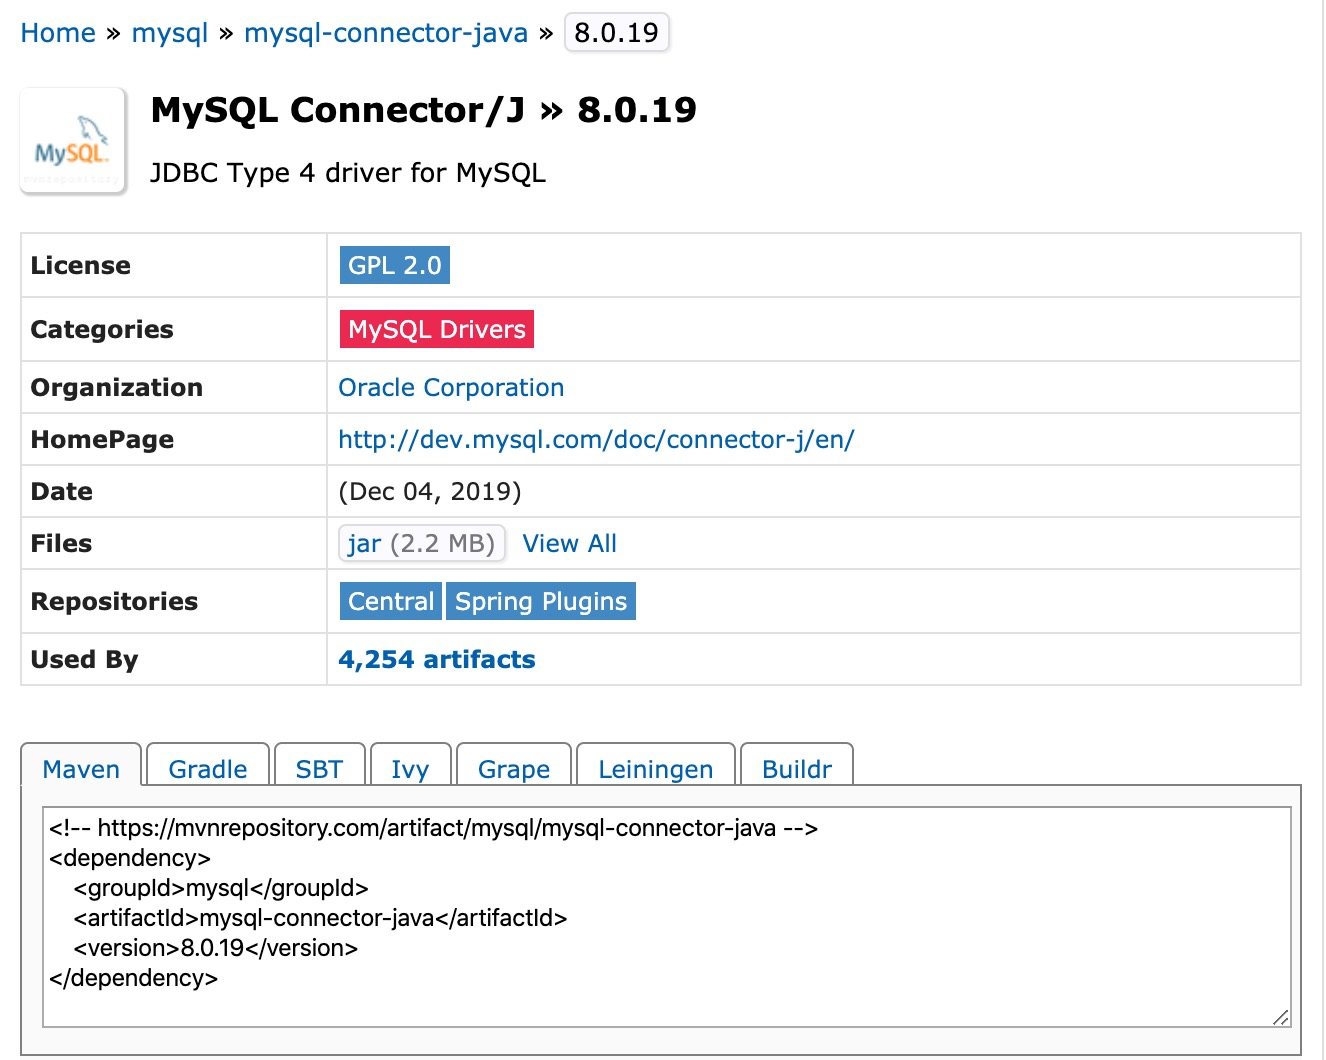Image resolution: width=1326 pixels, height=1060 pixels.
Task: Switch to the Gradle tab
Action: tap(208, 766)
